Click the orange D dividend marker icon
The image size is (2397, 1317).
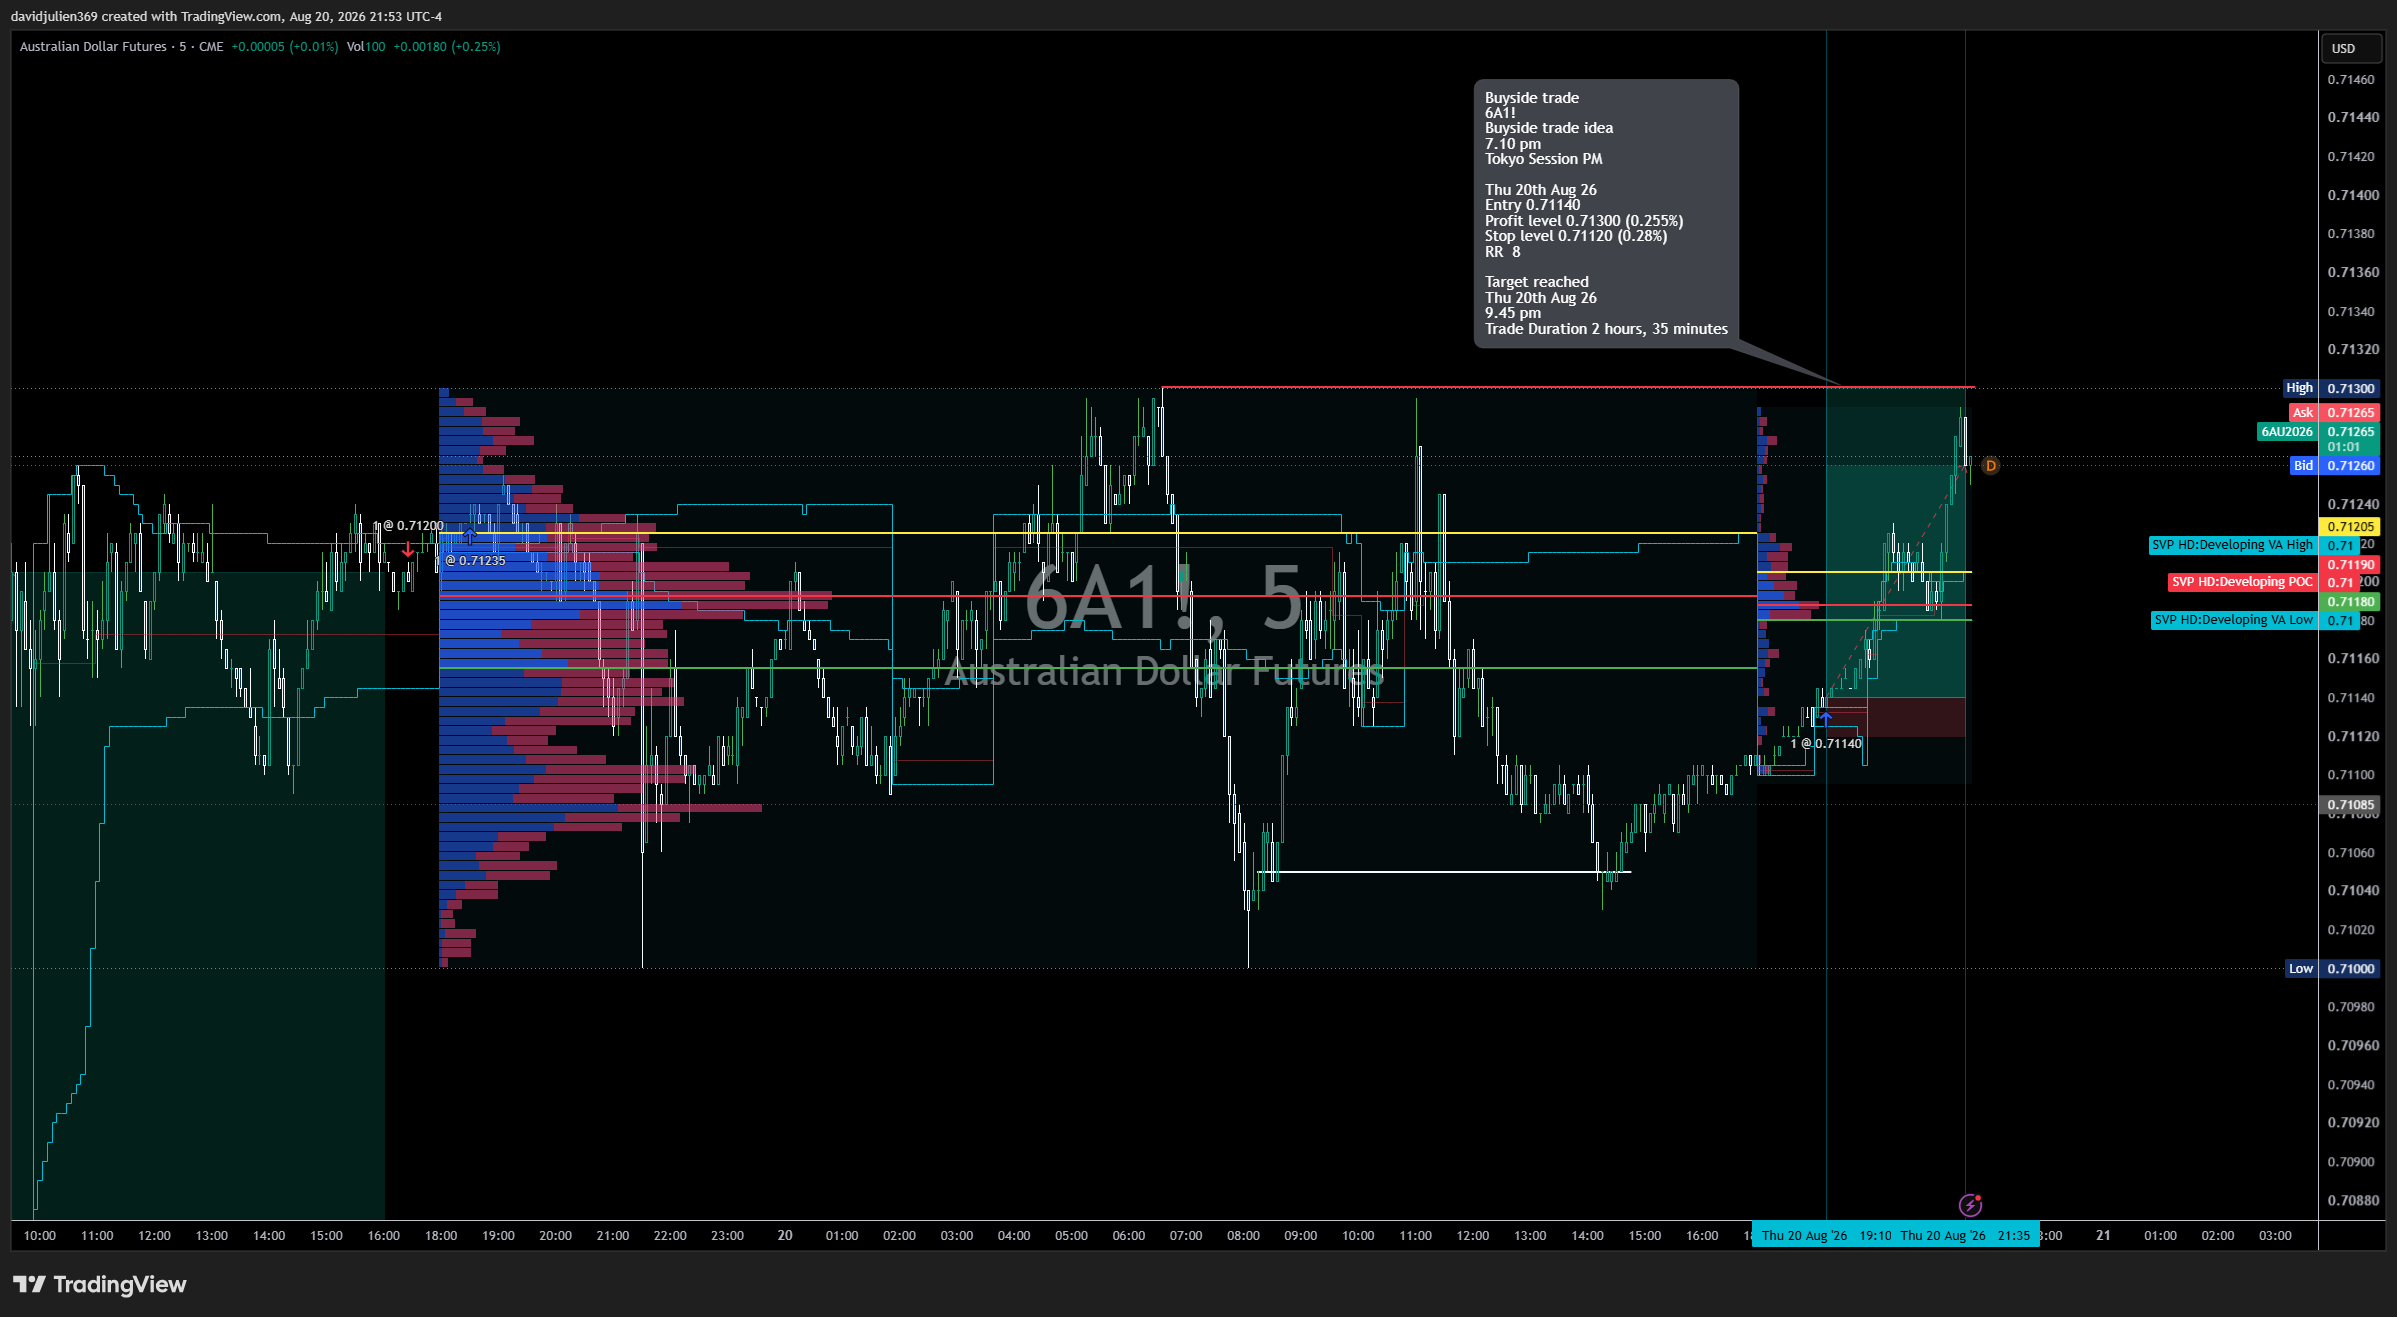(x=1990, y=466)
